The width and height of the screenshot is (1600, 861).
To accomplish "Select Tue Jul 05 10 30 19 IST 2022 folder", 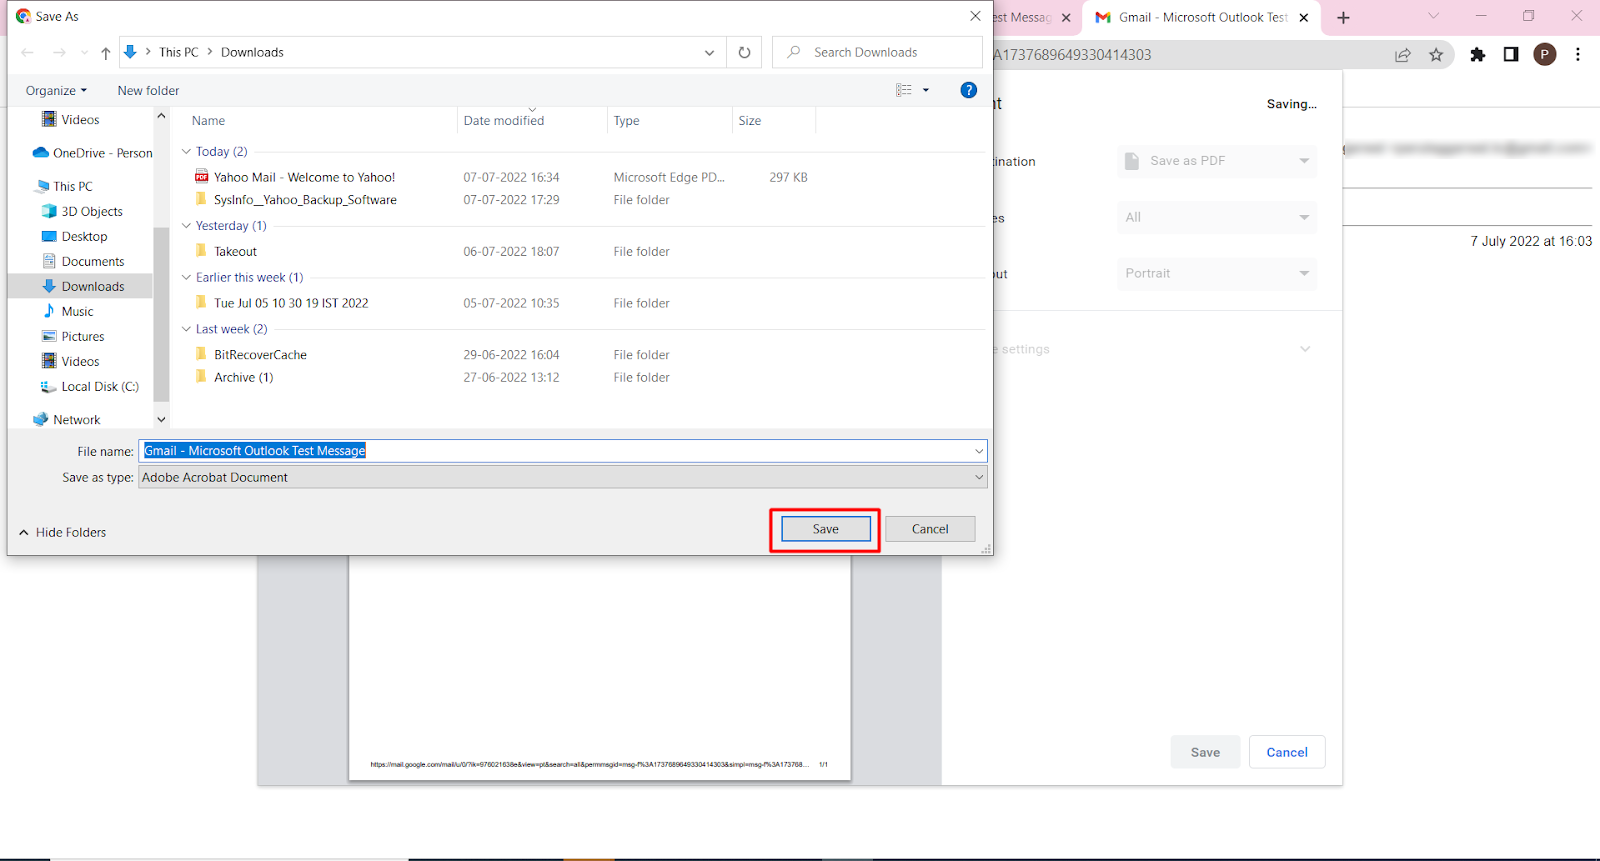I will [x=291, y=303].
